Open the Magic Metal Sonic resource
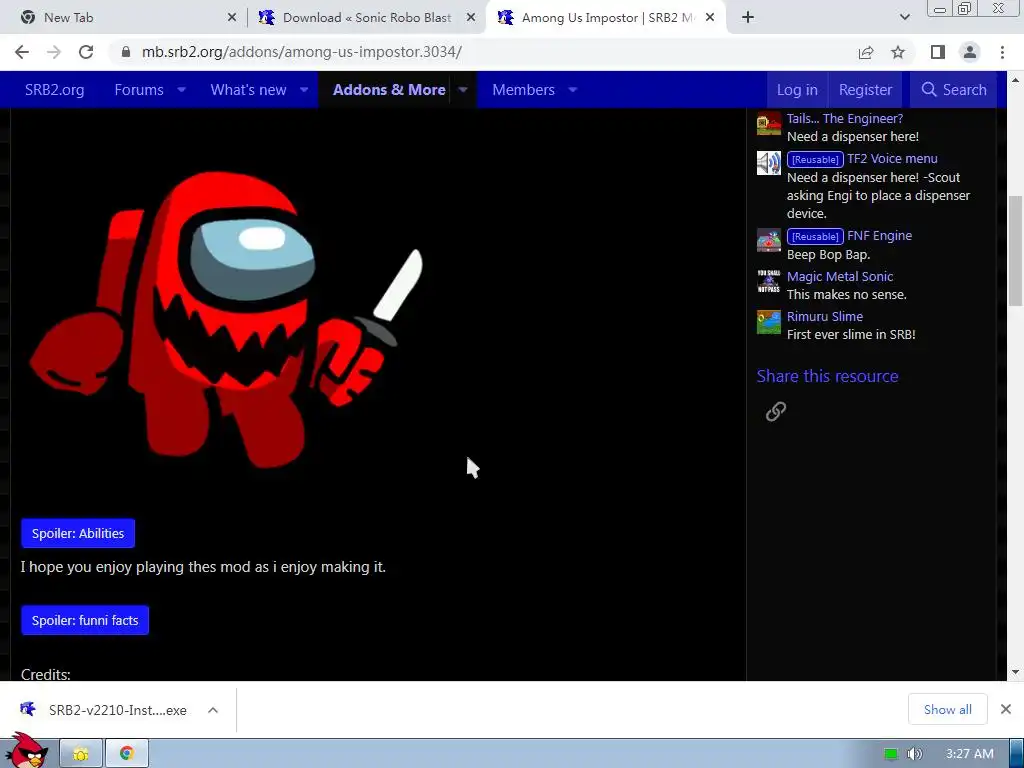This screenshot has height=768, width=1024. click(840, 276)
